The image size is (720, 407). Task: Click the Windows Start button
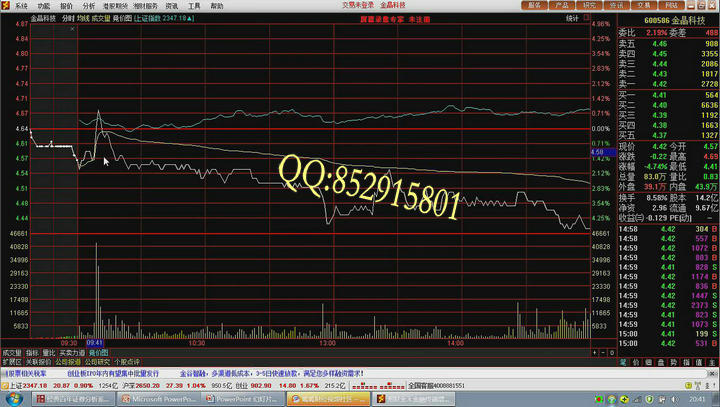point(14,399)
